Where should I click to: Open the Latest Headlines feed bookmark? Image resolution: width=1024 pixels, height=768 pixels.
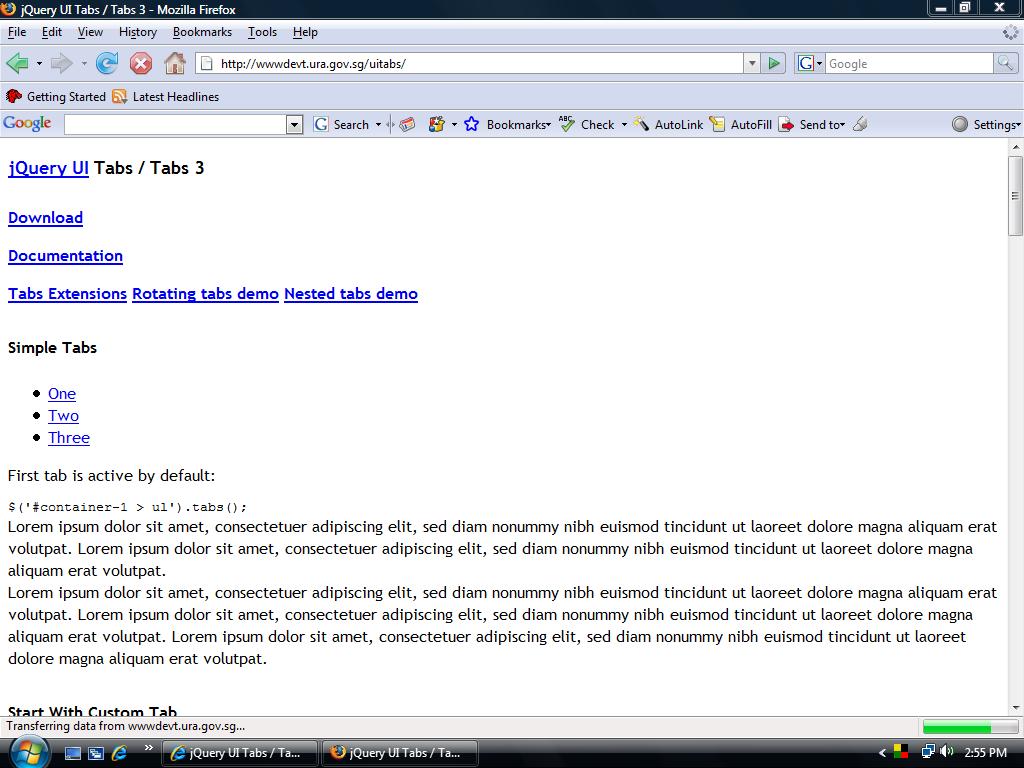point(165,97)
